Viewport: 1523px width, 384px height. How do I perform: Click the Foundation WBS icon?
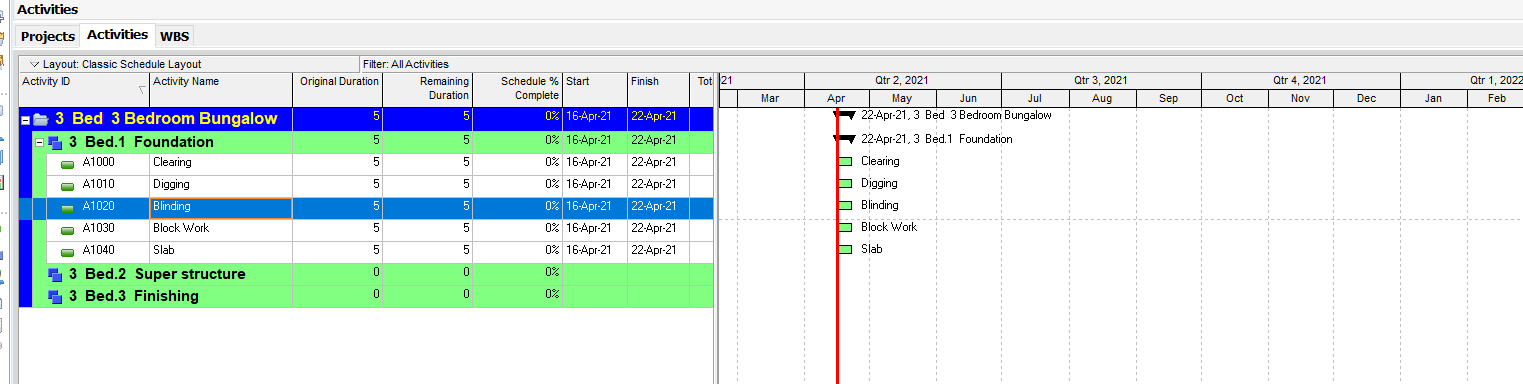56,143
